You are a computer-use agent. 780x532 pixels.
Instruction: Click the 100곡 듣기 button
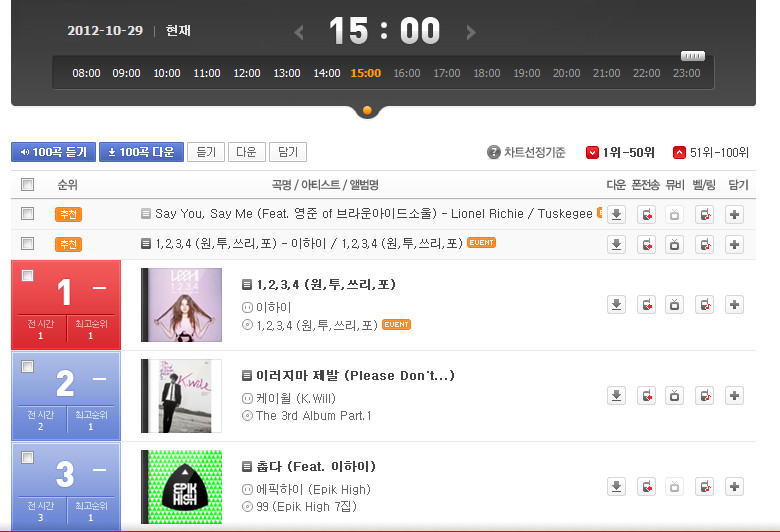pos(53,152)
